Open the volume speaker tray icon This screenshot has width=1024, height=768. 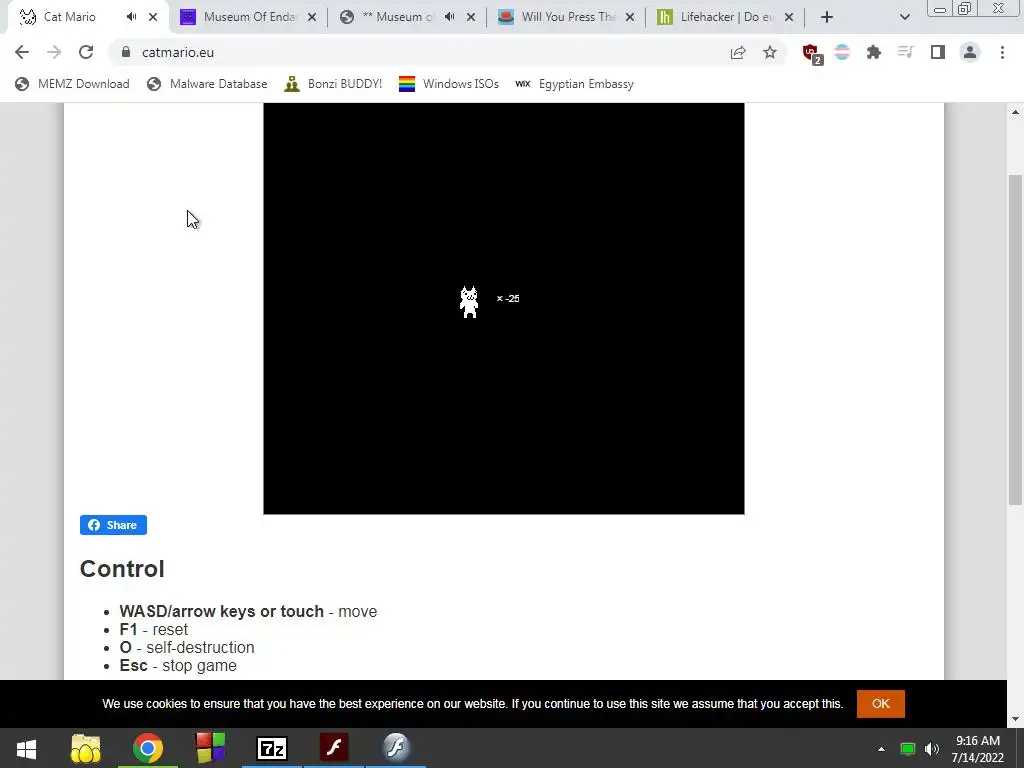pyautogui.click(x=932, y=749)
